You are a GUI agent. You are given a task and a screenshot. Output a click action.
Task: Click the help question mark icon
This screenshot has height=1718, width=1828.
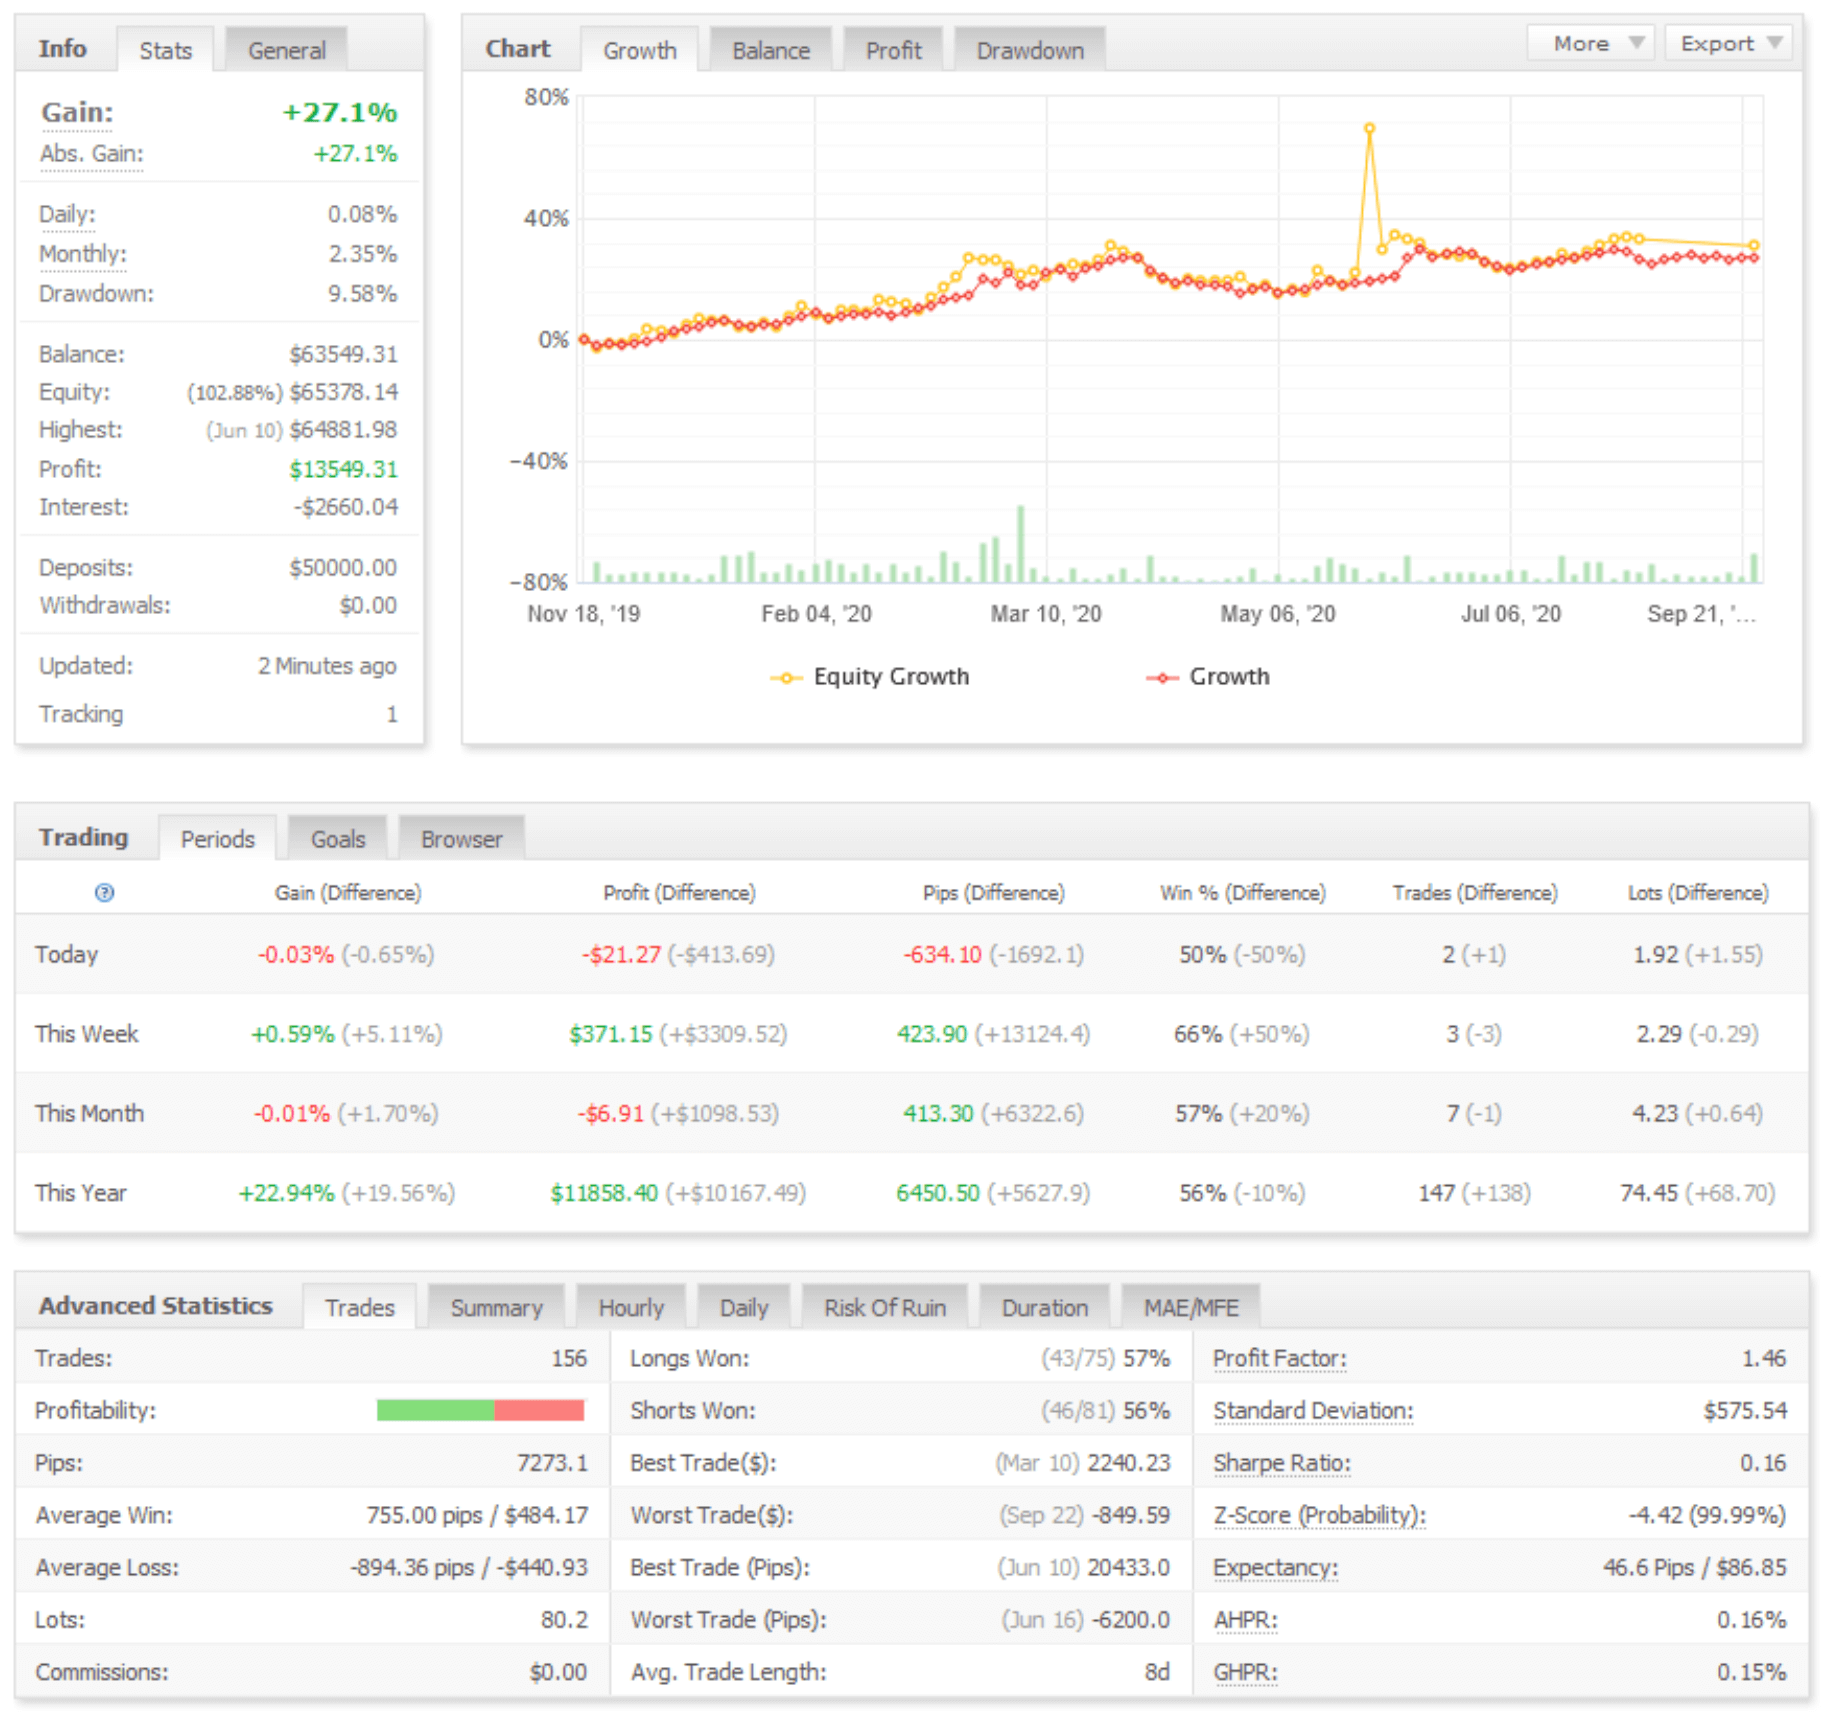[x=104, y=893]
